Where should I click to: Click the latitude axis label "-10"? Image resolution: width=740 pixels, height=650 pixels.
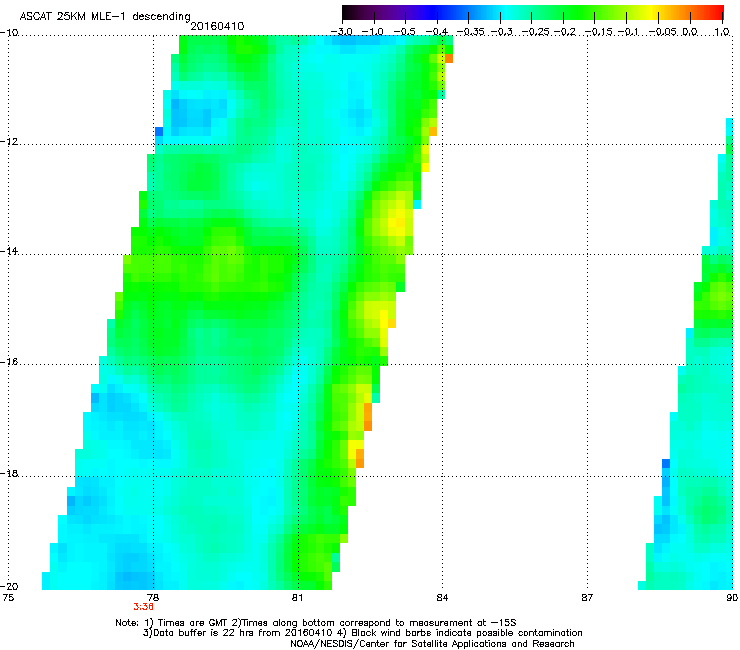coord(9,33)
